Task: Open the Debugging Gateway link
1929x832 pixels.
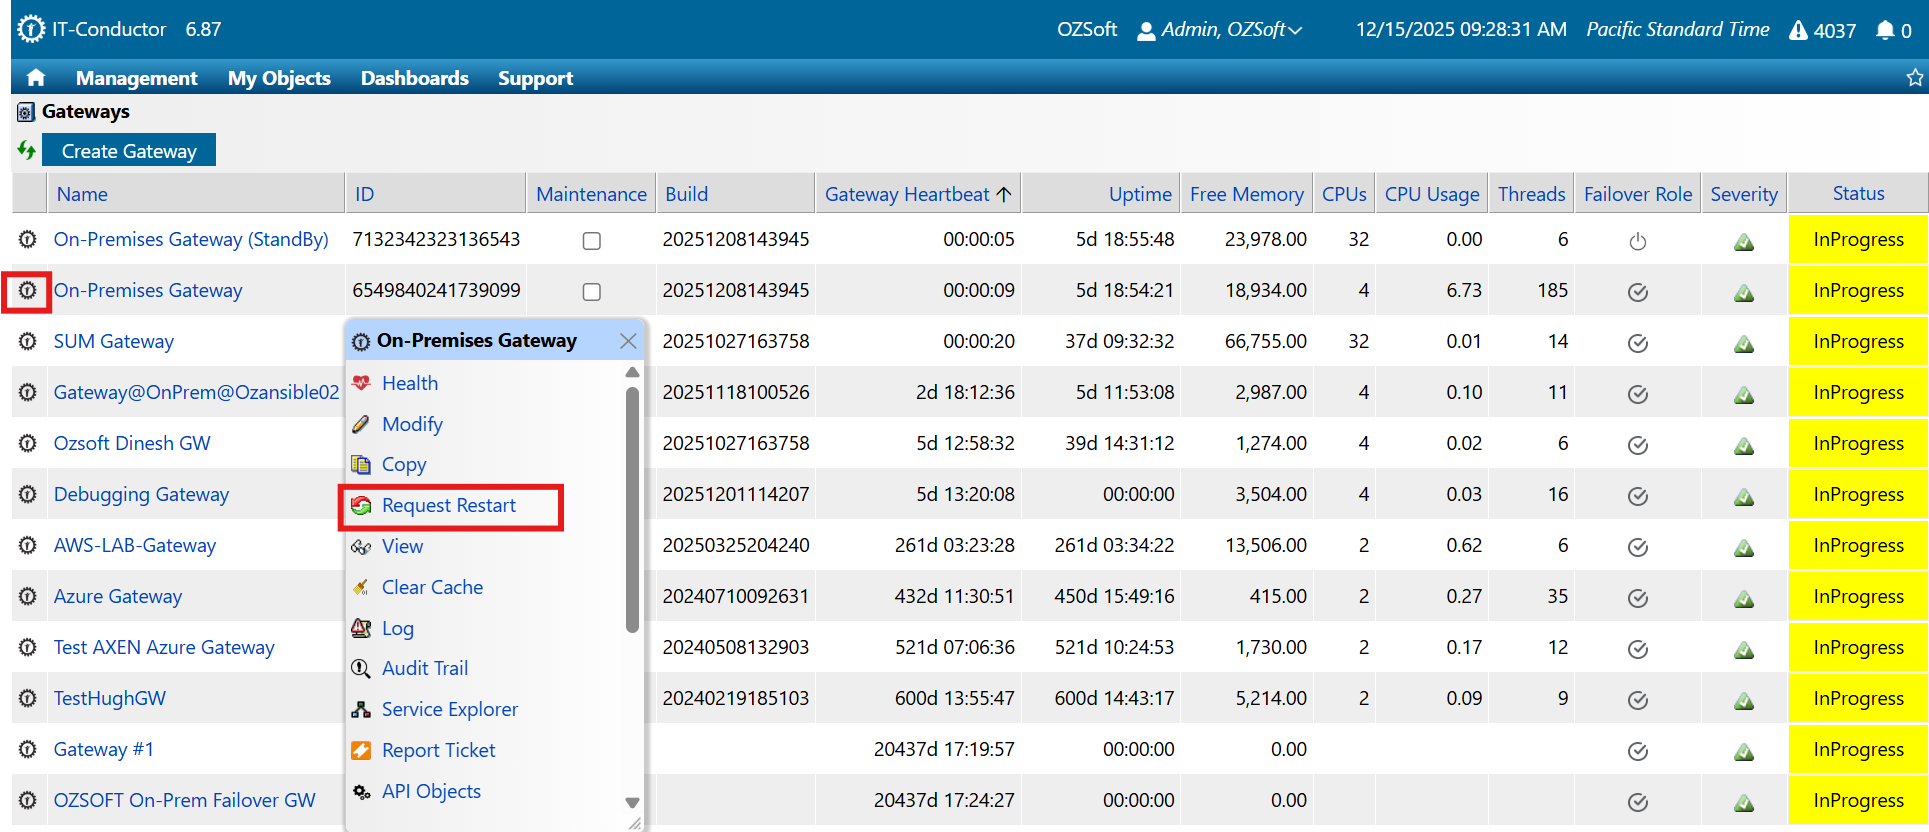Action: tap(141, 494)
